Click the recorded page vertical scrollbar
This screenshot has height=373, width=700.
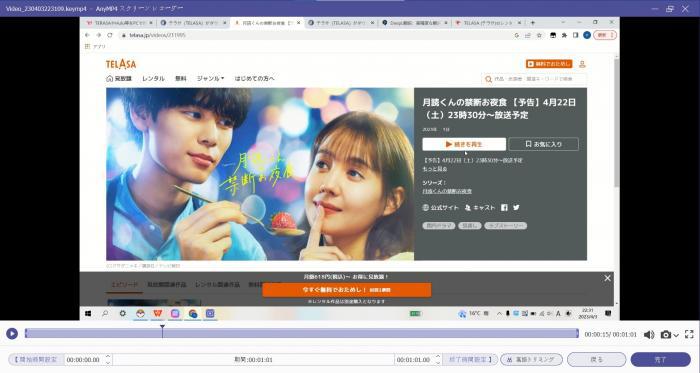point(617,123)
